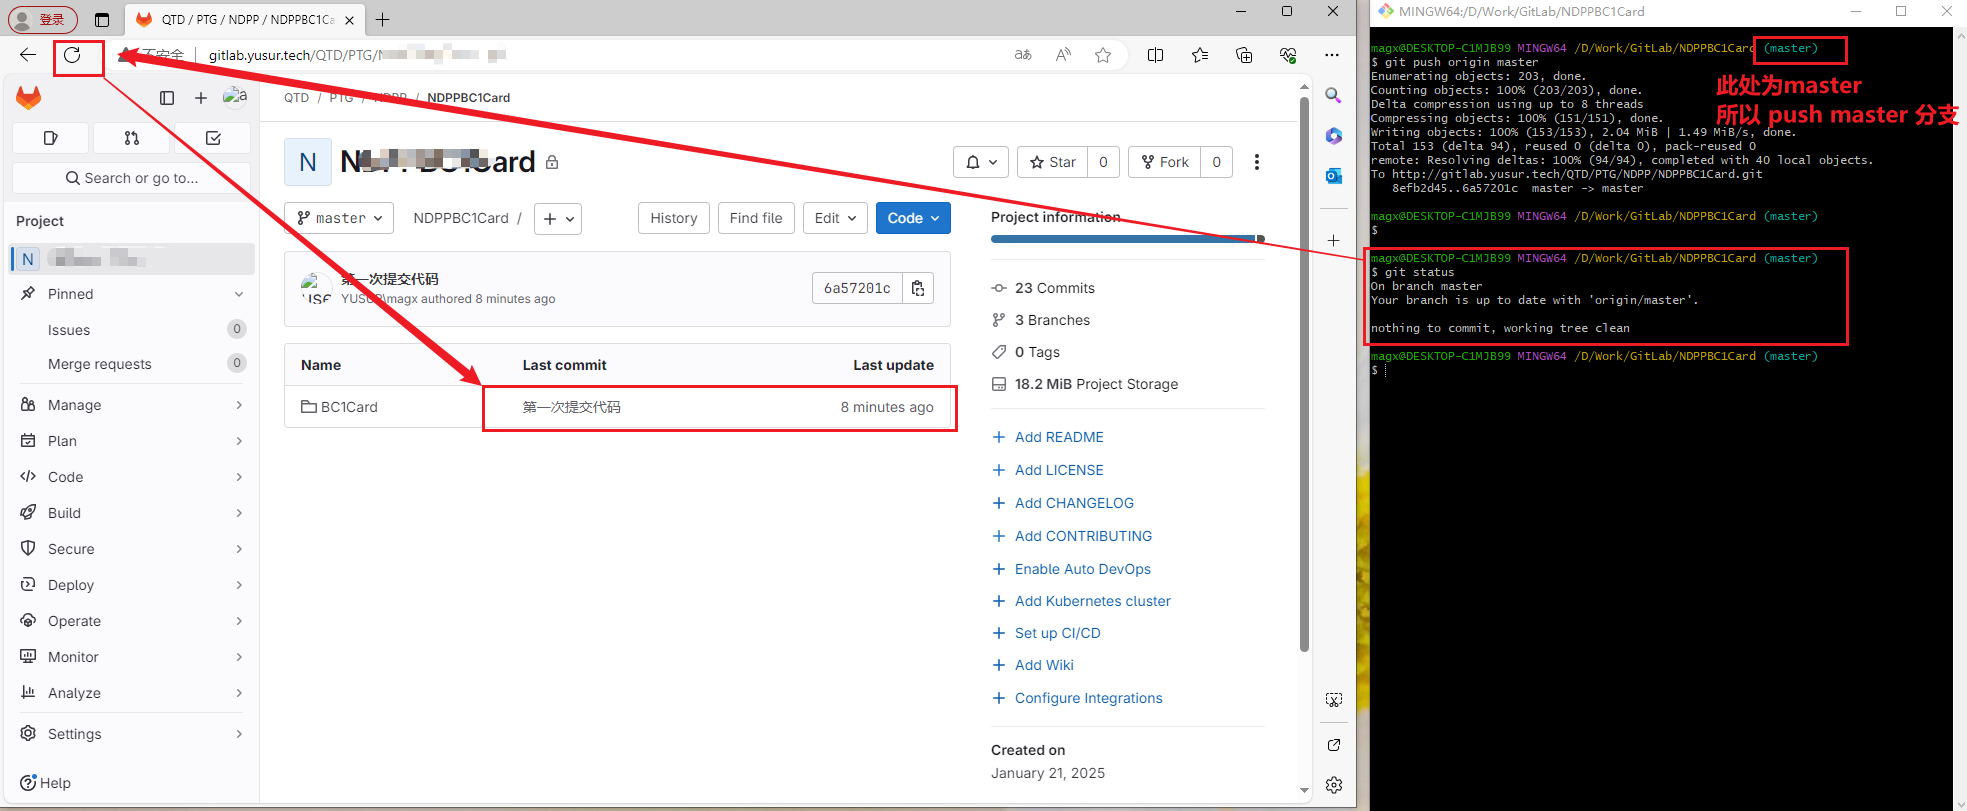Open the Edge collections icon
Viewport: 1967px width, 811px height.
tap(1244, 55)
